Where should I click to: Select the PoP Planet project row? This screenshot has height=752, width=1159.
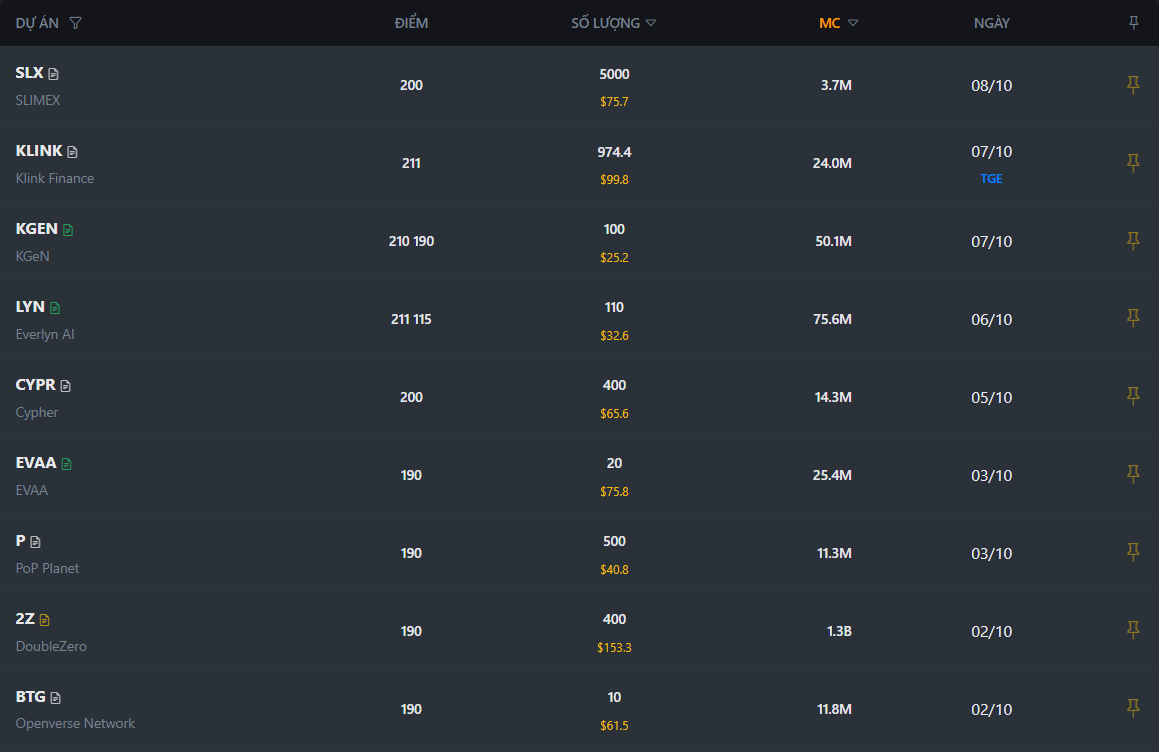tap(47, 568)
